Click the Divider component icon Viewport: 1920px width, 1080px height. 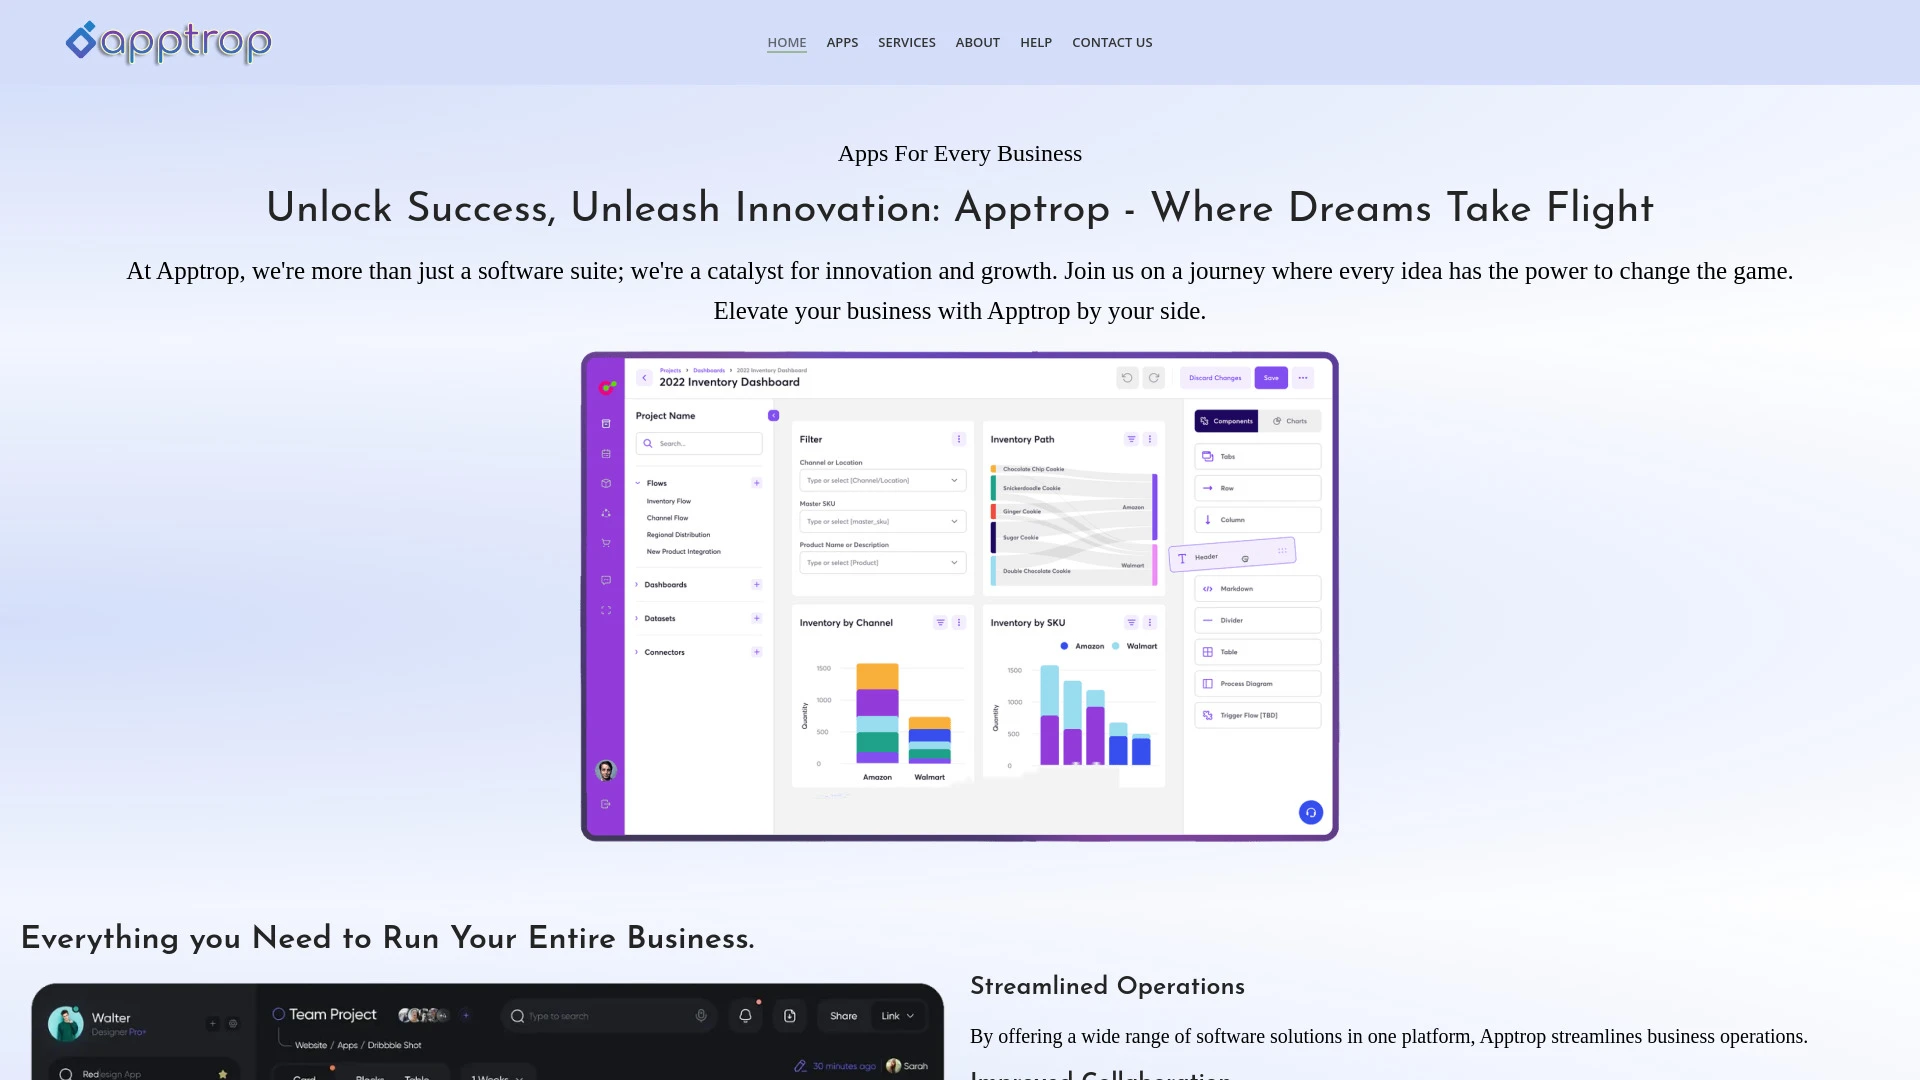(x=1208, y=620)
